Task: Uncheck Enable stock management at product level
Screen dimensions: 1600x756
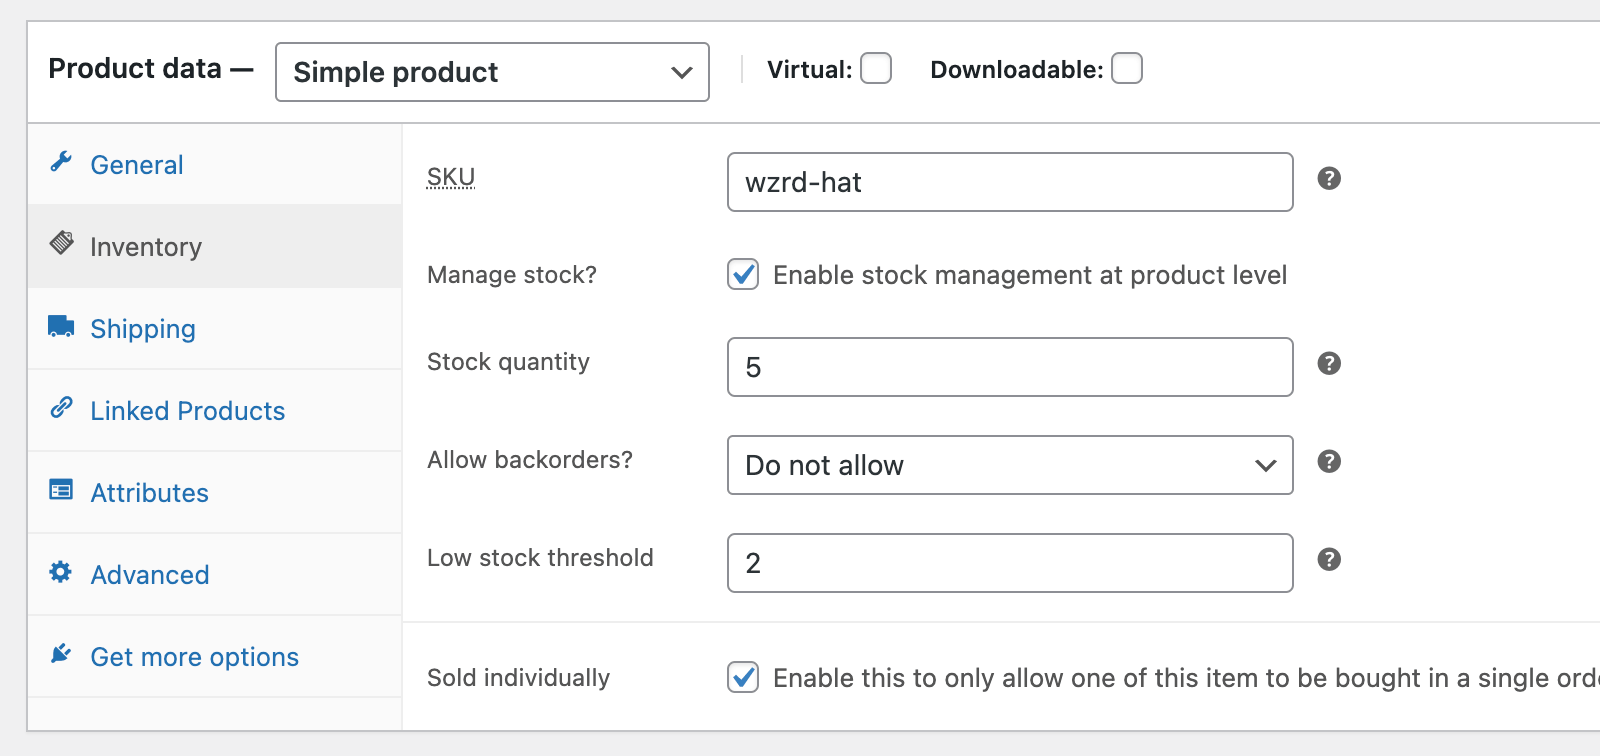Action: [x=743, y=274]
